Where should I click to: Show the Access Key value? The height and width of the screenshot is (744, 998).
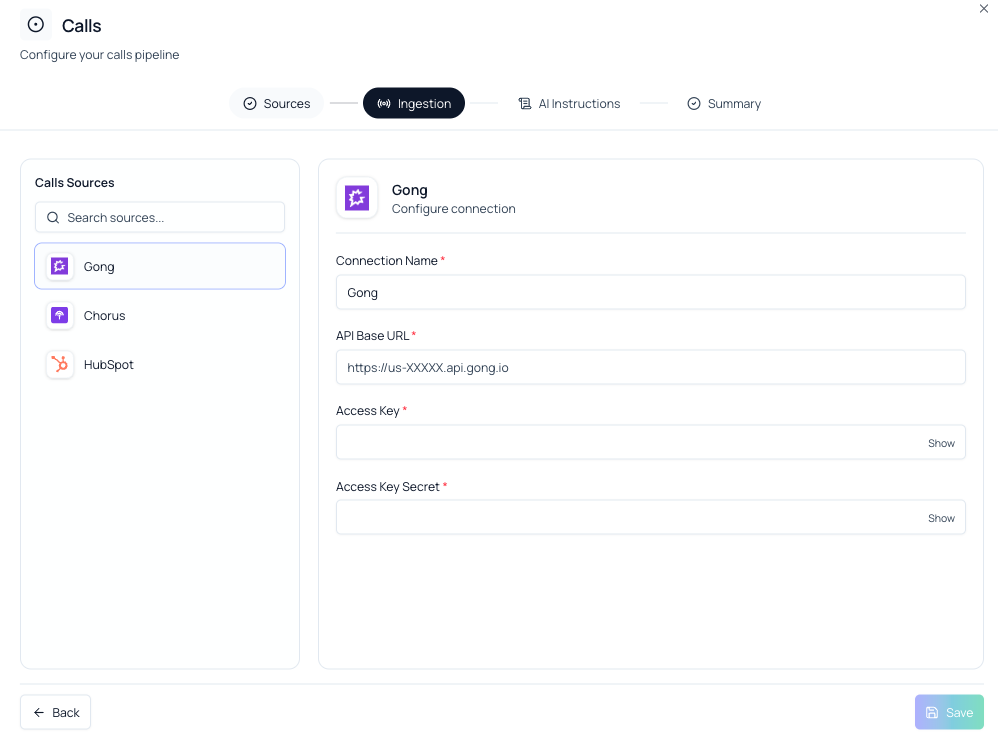click(x=941, y=443)
